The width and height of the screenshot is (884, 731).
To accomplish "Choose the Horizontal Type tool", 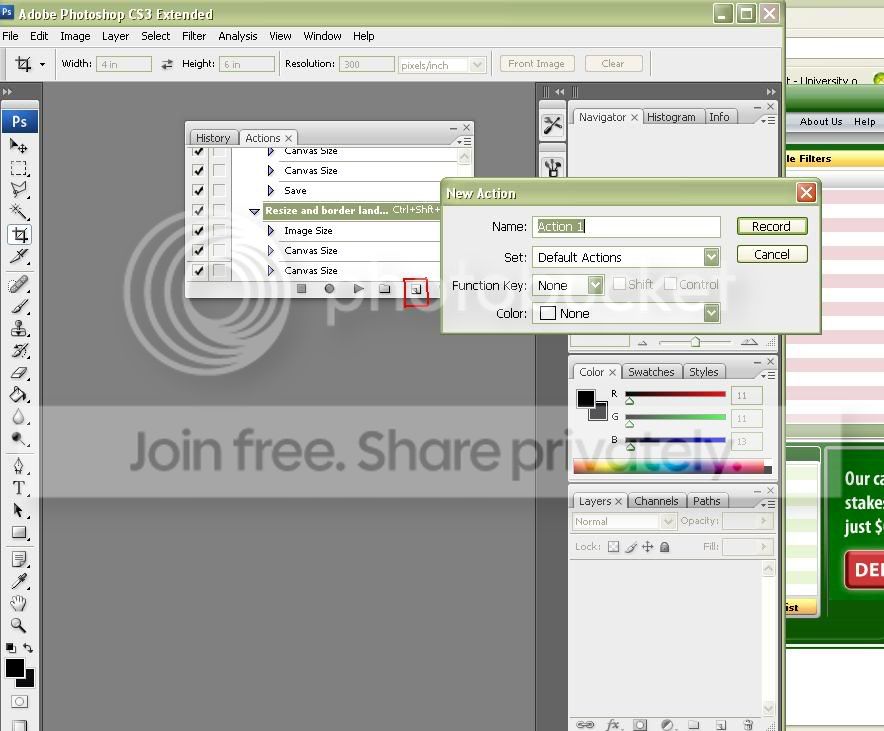I will coord(19,488).
